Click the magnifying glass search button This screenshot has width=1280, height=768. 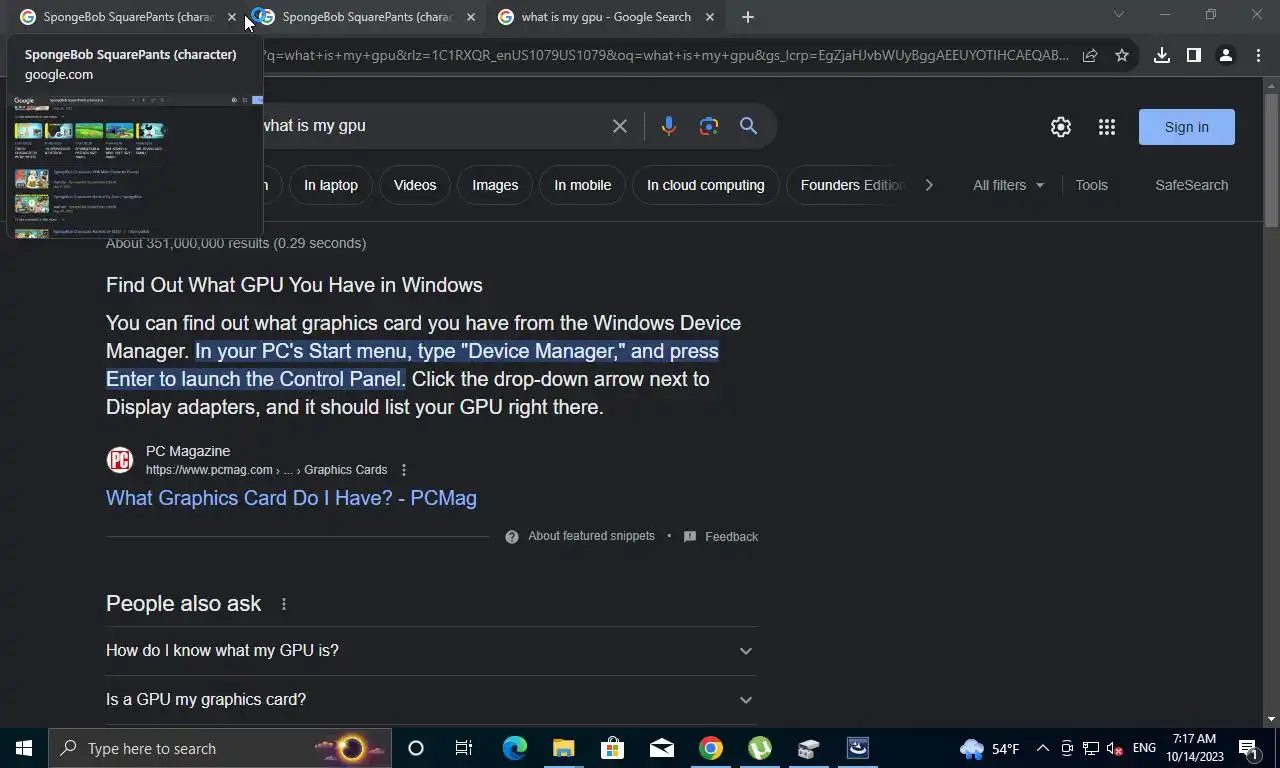(x=748, y=126)
